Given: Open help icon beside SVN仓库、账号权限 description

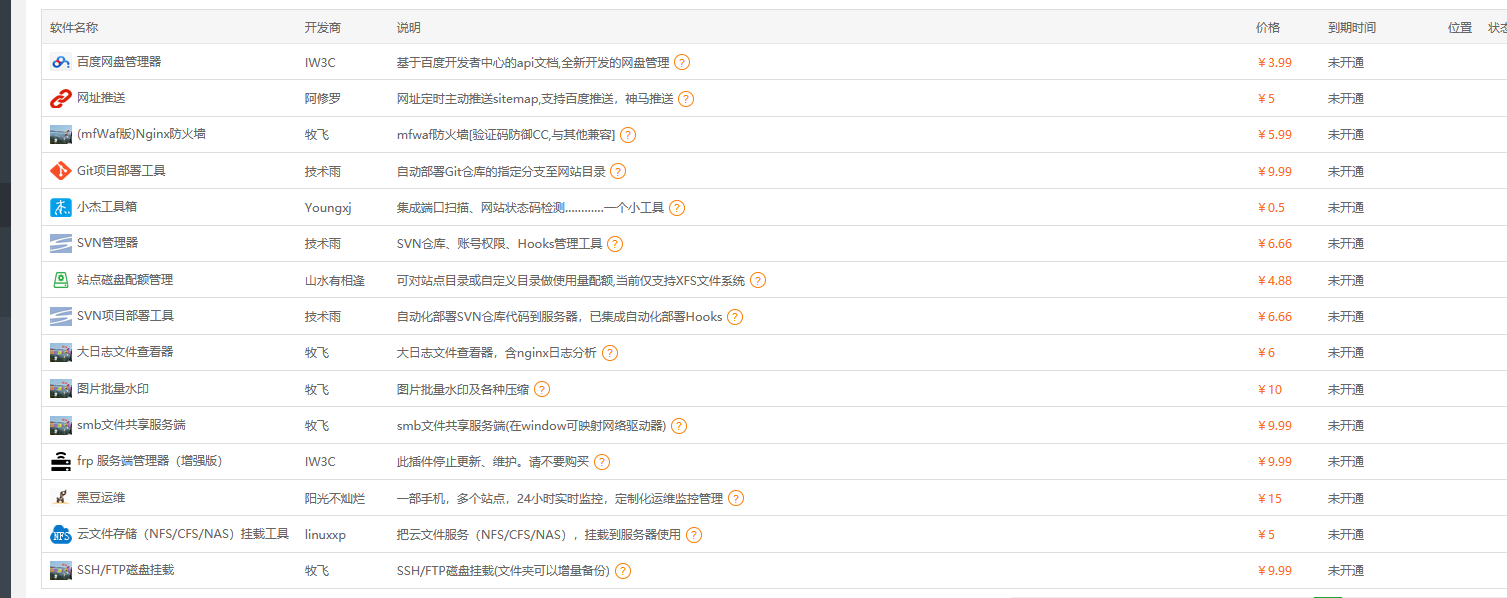Looking at the screenshot, I should click(x=615, y=243).
